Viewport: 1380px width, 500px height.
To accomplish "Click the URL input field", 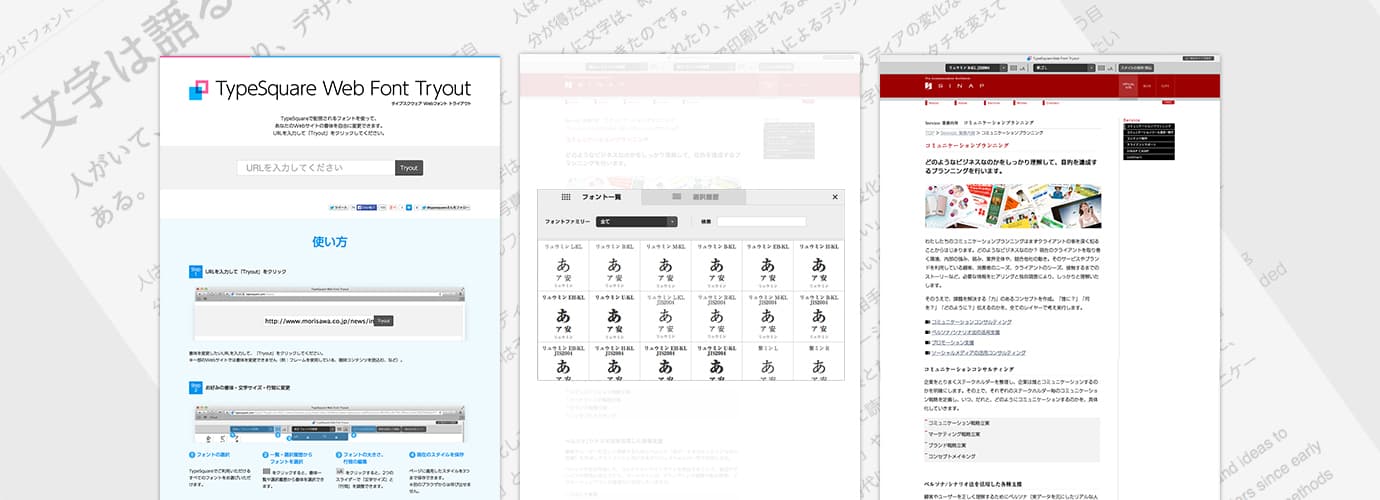I will [x=315, y=168].
